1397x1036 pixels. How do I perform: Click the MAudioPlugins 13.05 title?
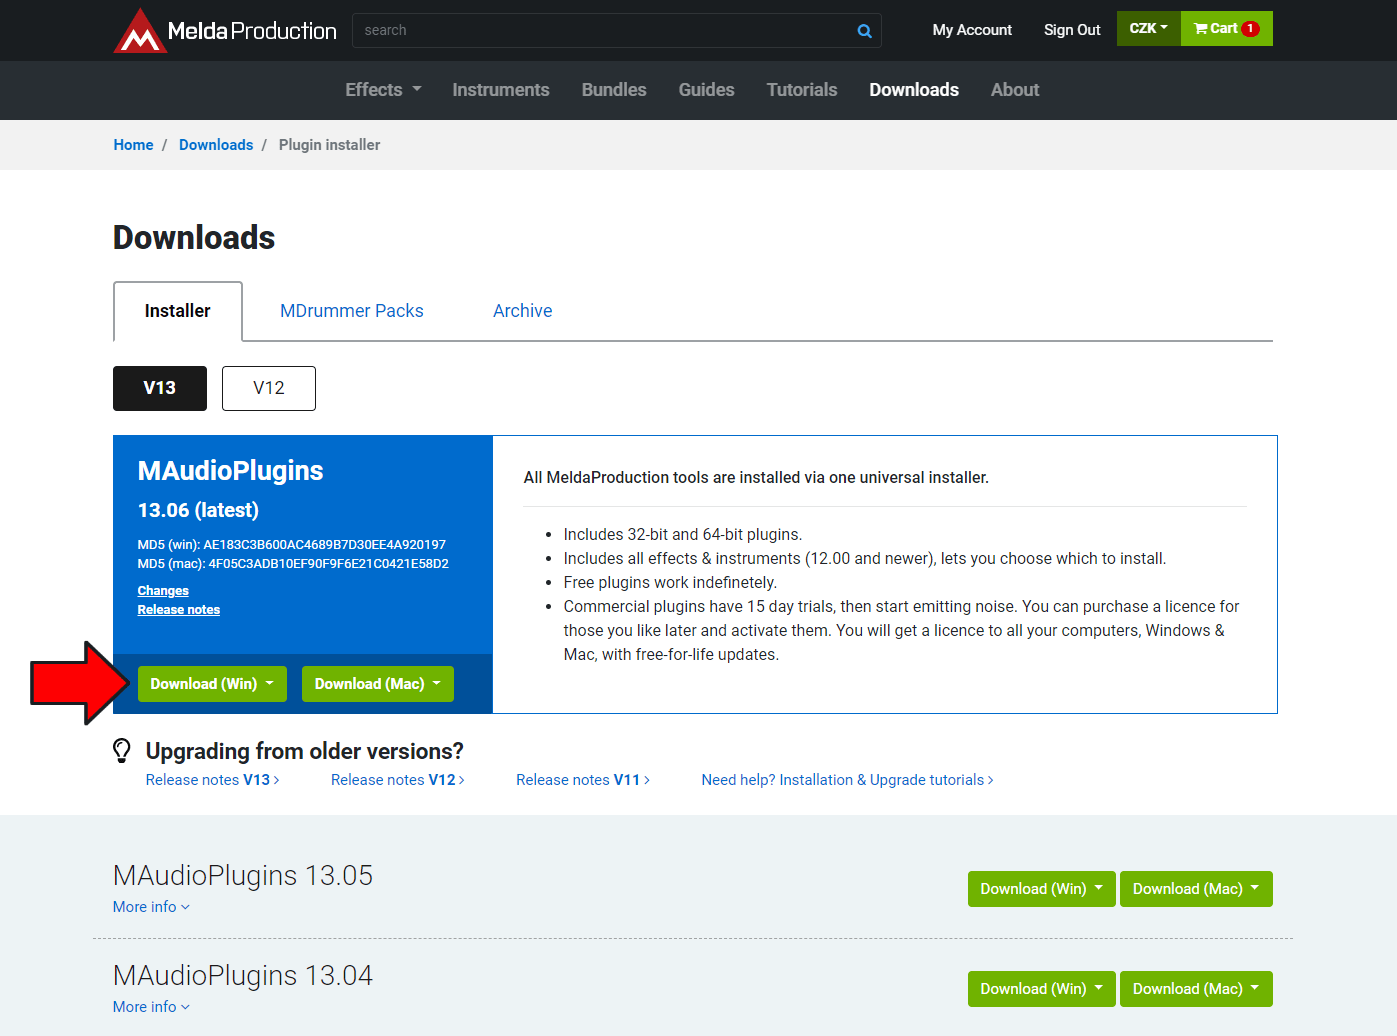(243, 876)
